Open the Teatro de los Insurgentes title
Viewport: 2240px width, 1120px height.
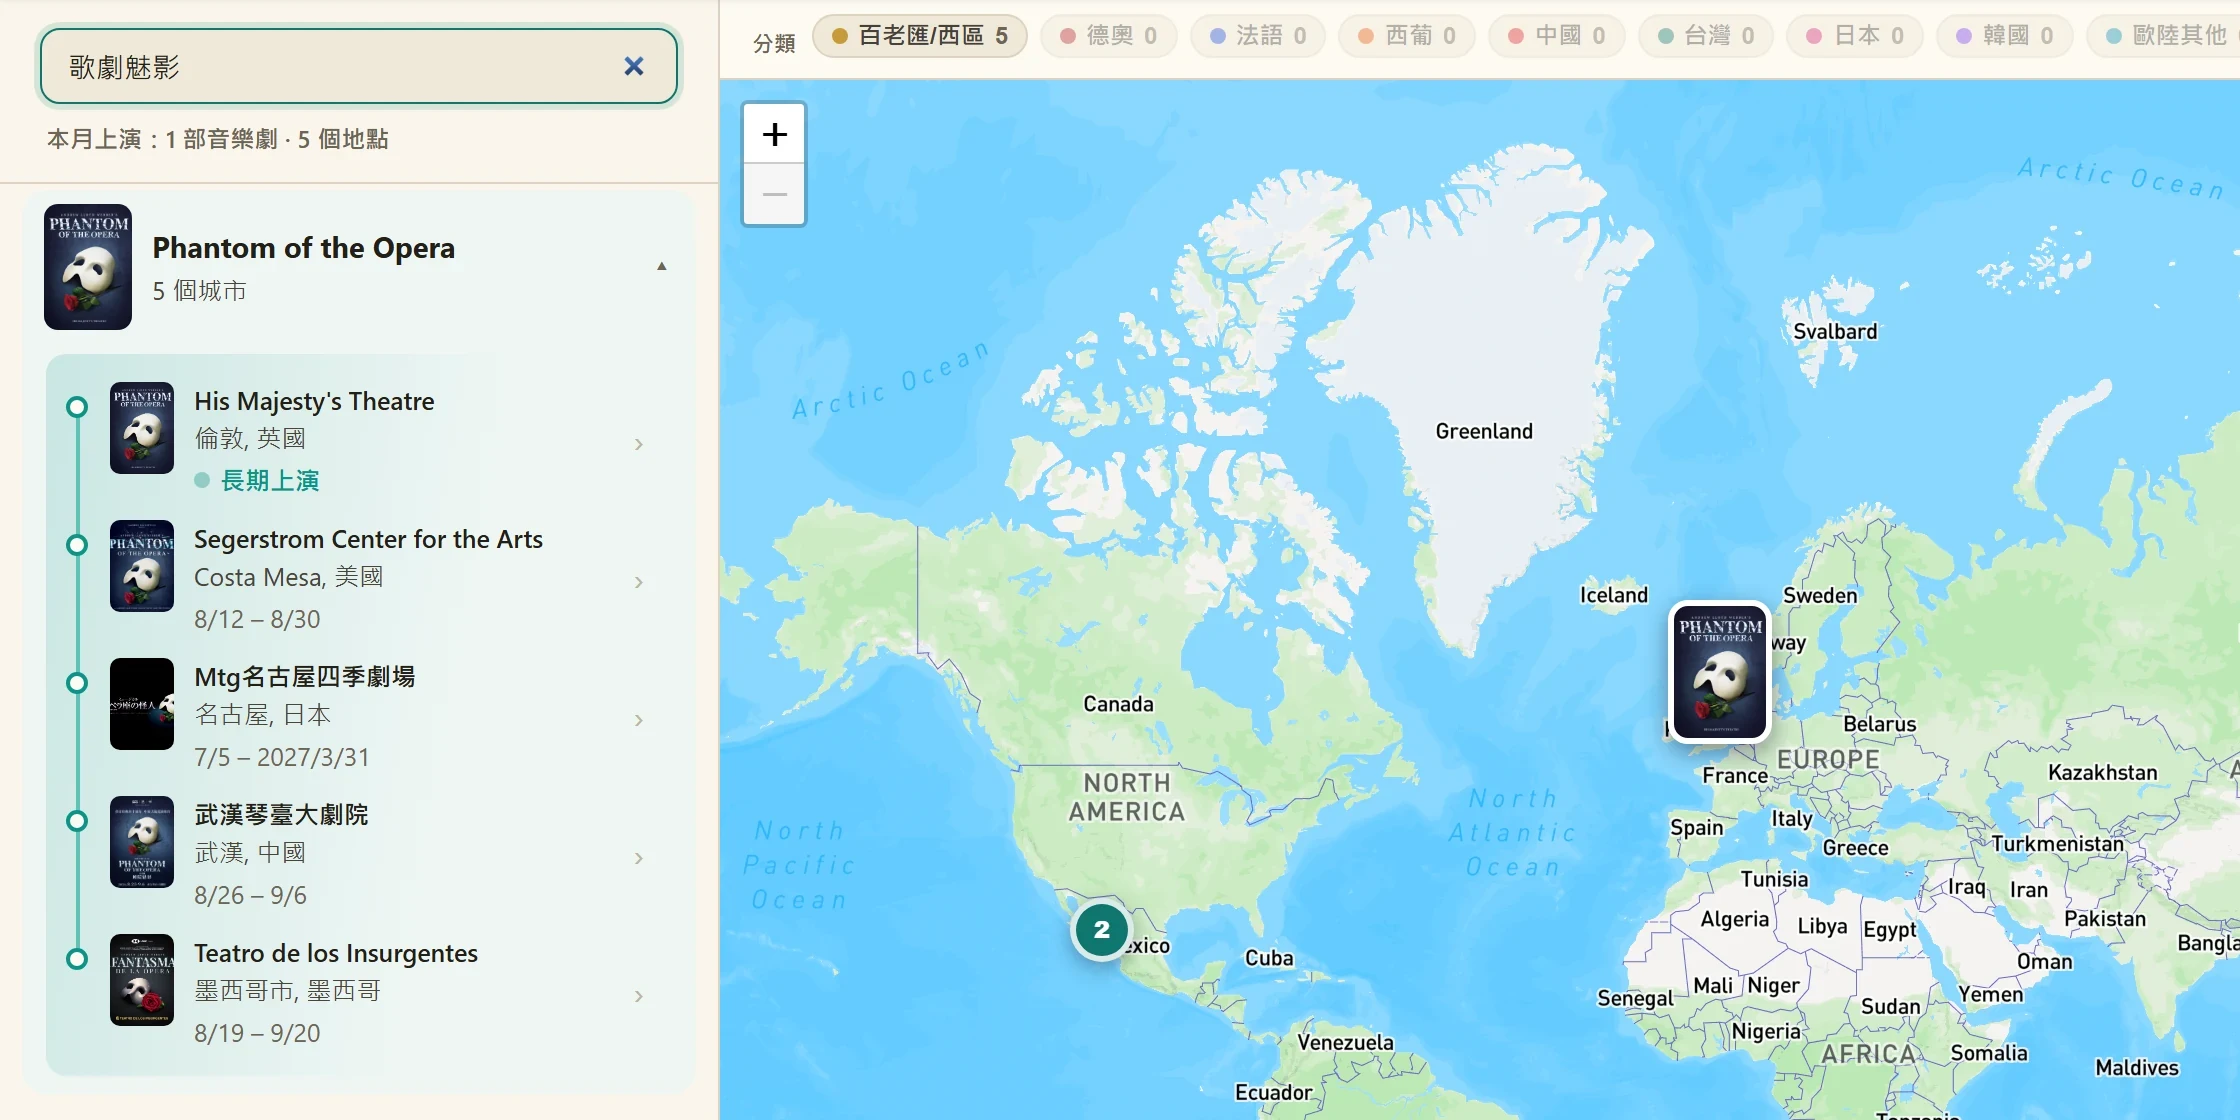(336, 953)
